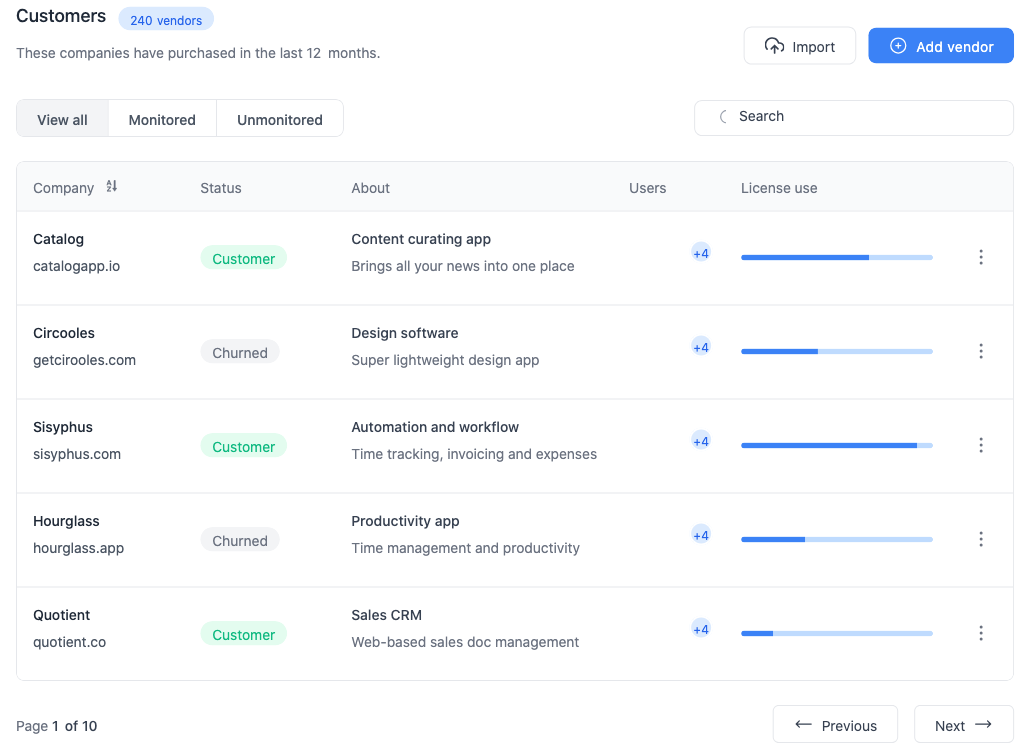1031x743 pixels.
Task: Open the getcirooles.com company link
Action: pos(84,360)
